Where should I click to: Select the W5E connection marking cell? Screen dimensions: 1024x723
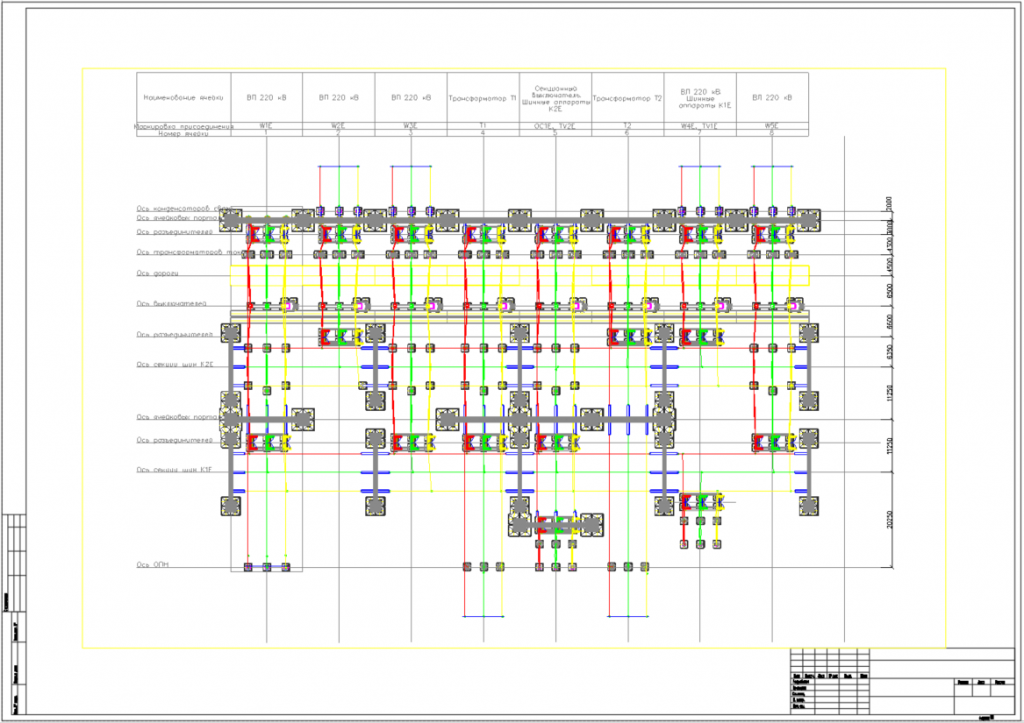coord(771,126)
